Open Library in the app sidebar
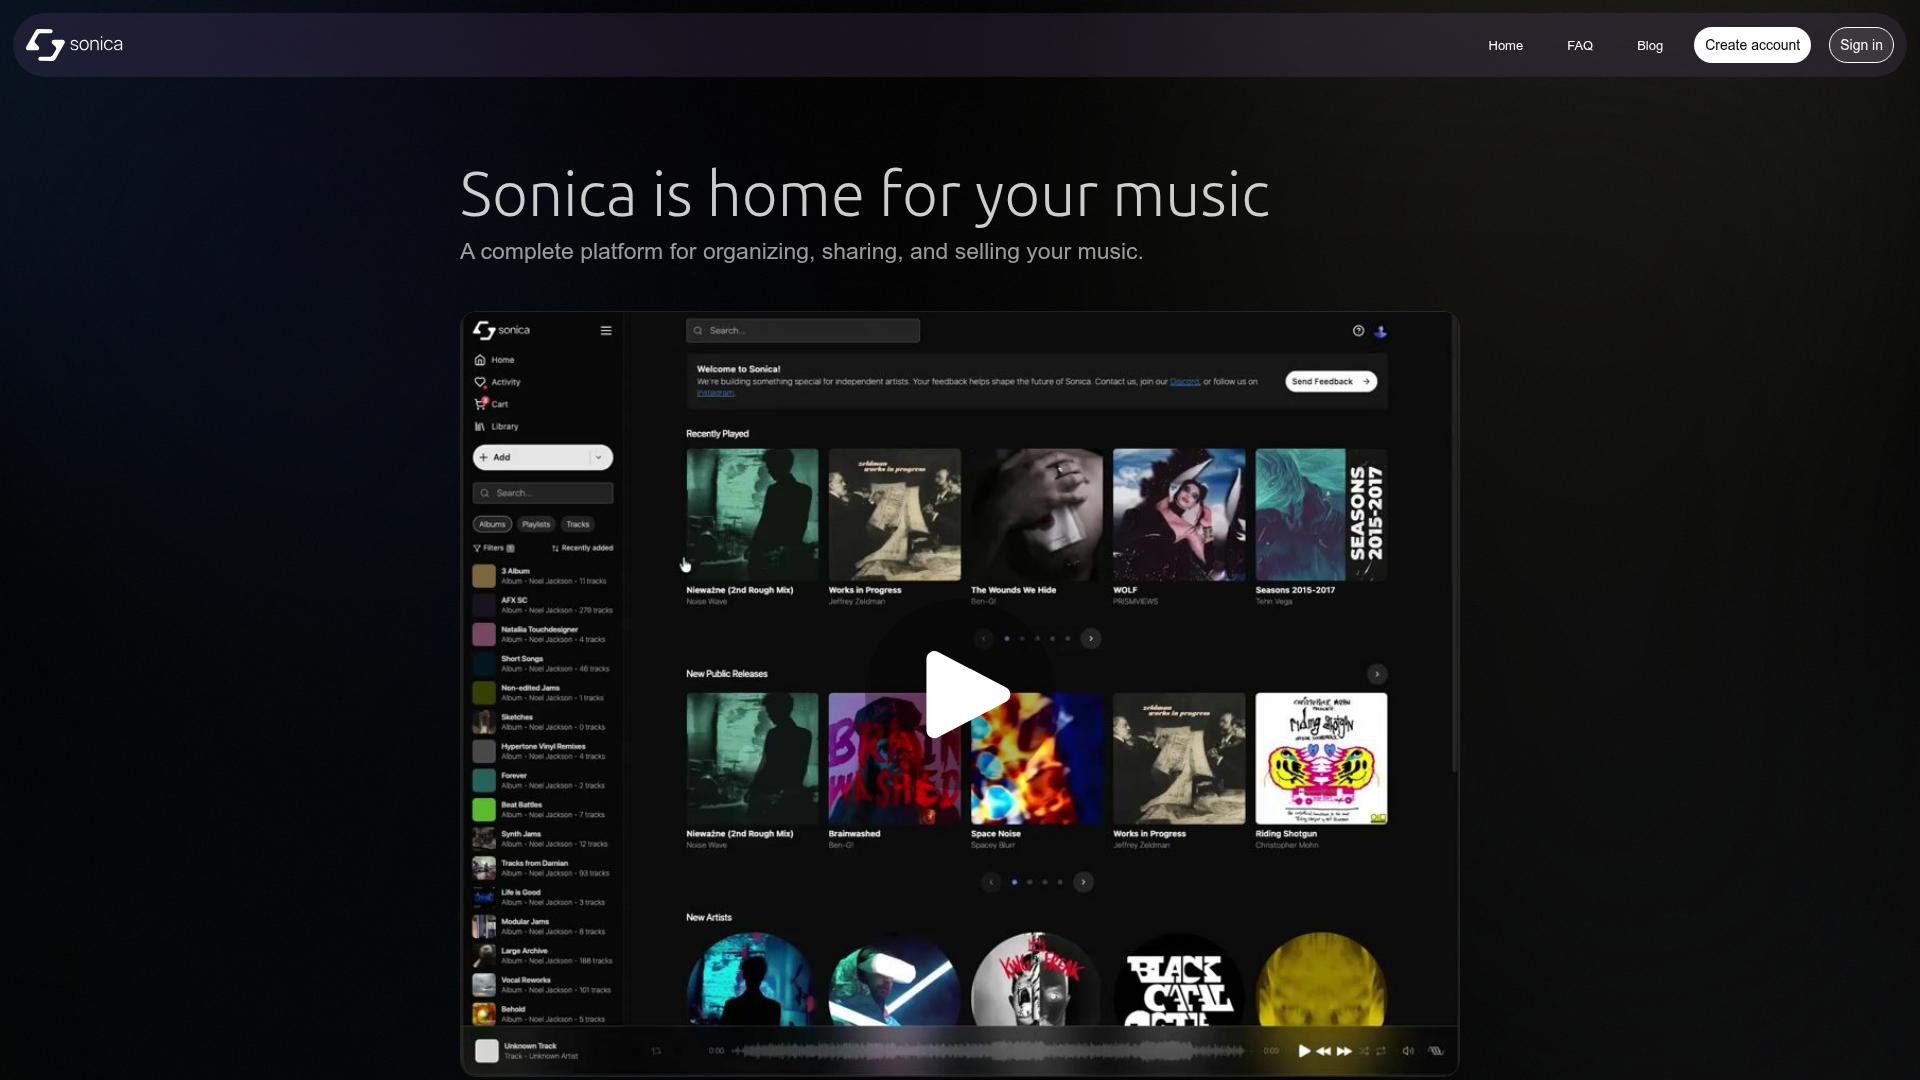Viewport: 1920px width, 1080px height. (x=496, y=426)
